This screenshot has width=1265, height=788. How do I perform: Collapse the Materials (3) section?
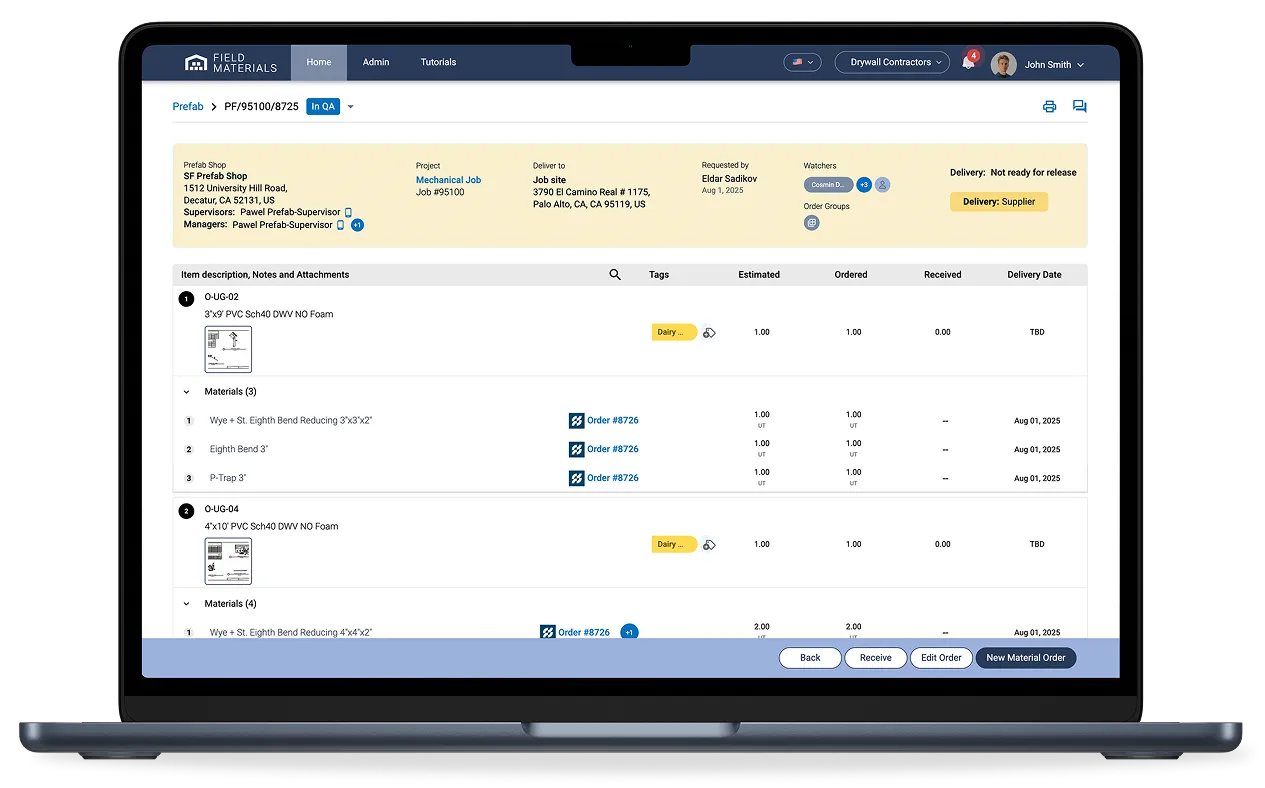(x=187, y=392)
